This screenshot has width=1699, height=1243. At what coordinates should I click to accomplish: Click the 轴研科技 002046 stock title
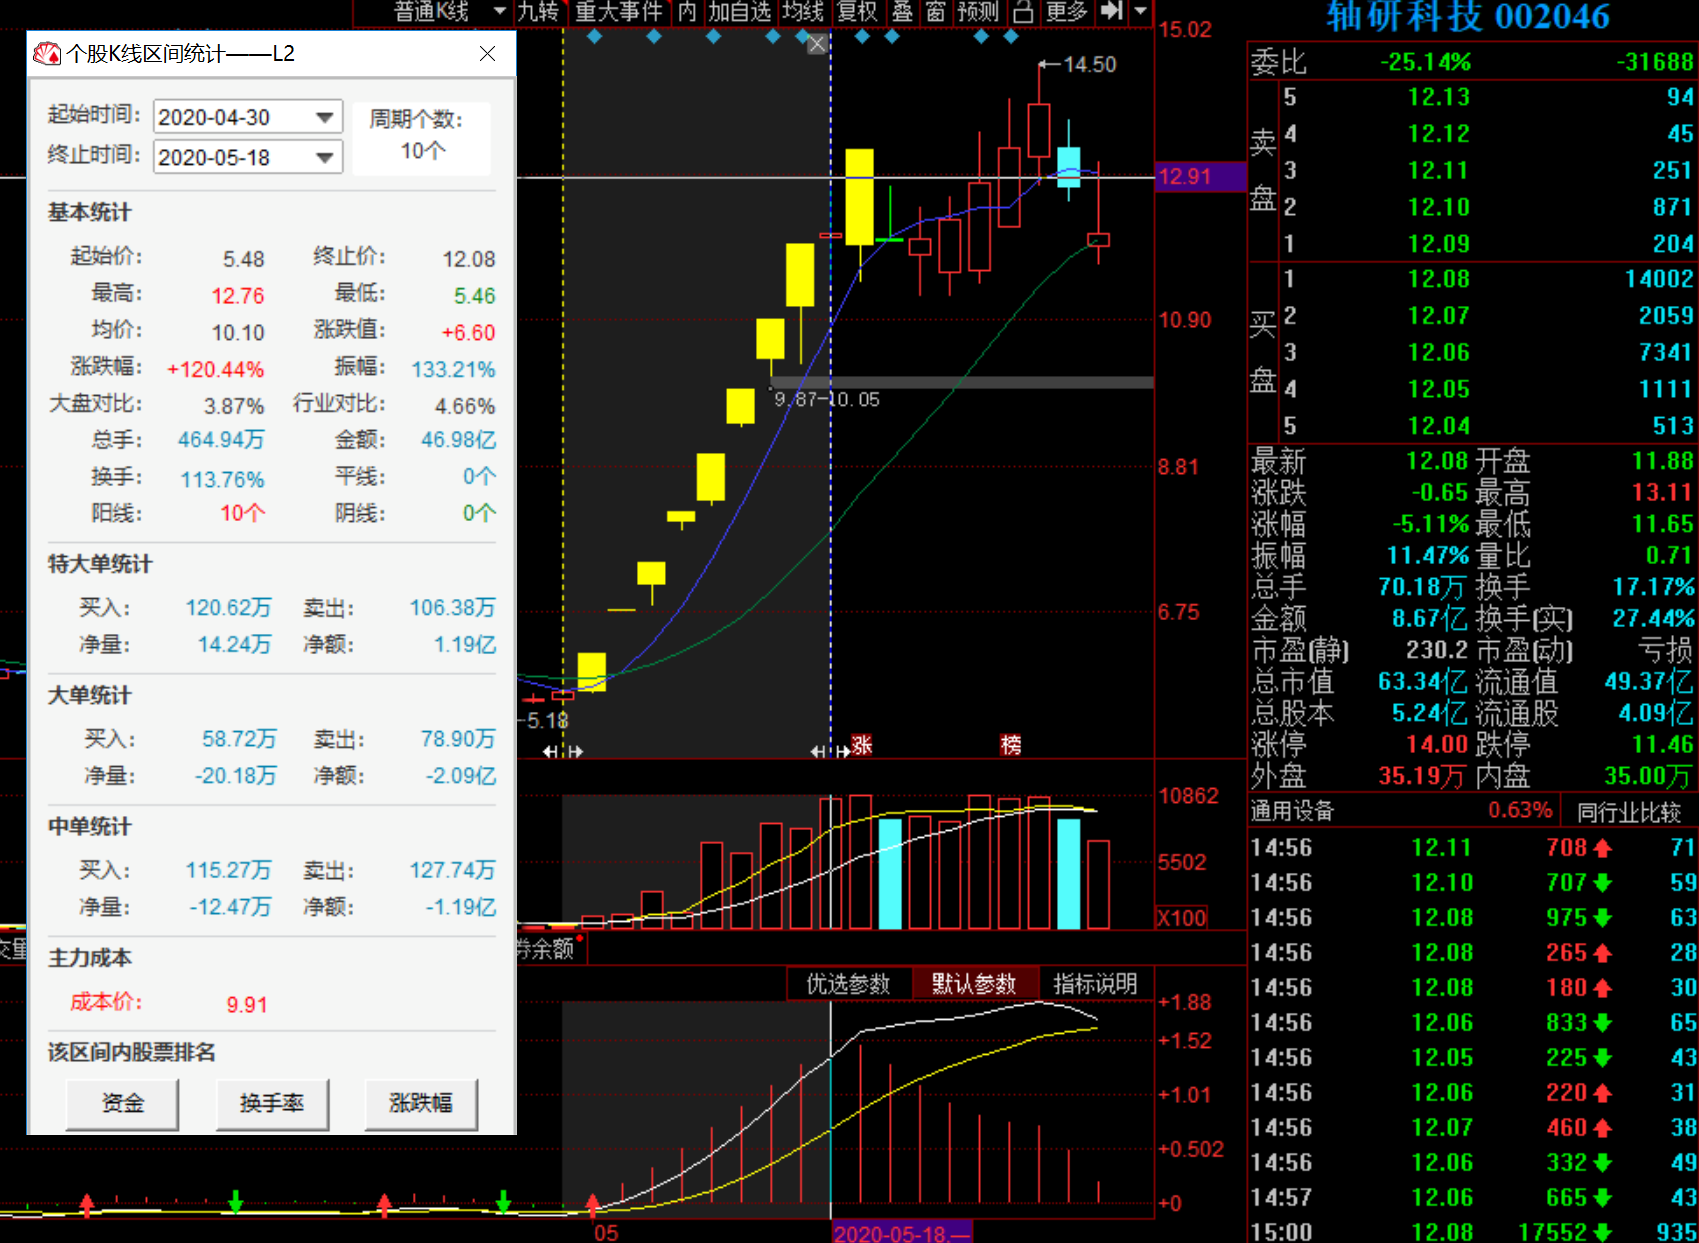(x=1468, y=17)
